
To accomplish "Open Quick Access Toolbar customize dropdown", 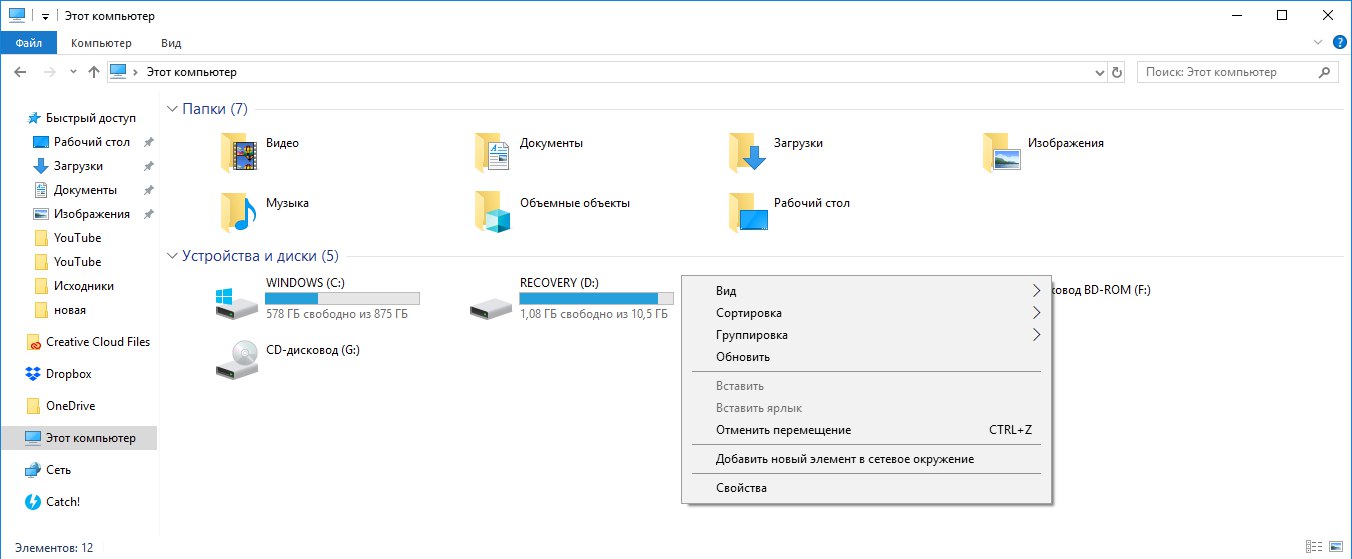I will click(x=45, y=17).
